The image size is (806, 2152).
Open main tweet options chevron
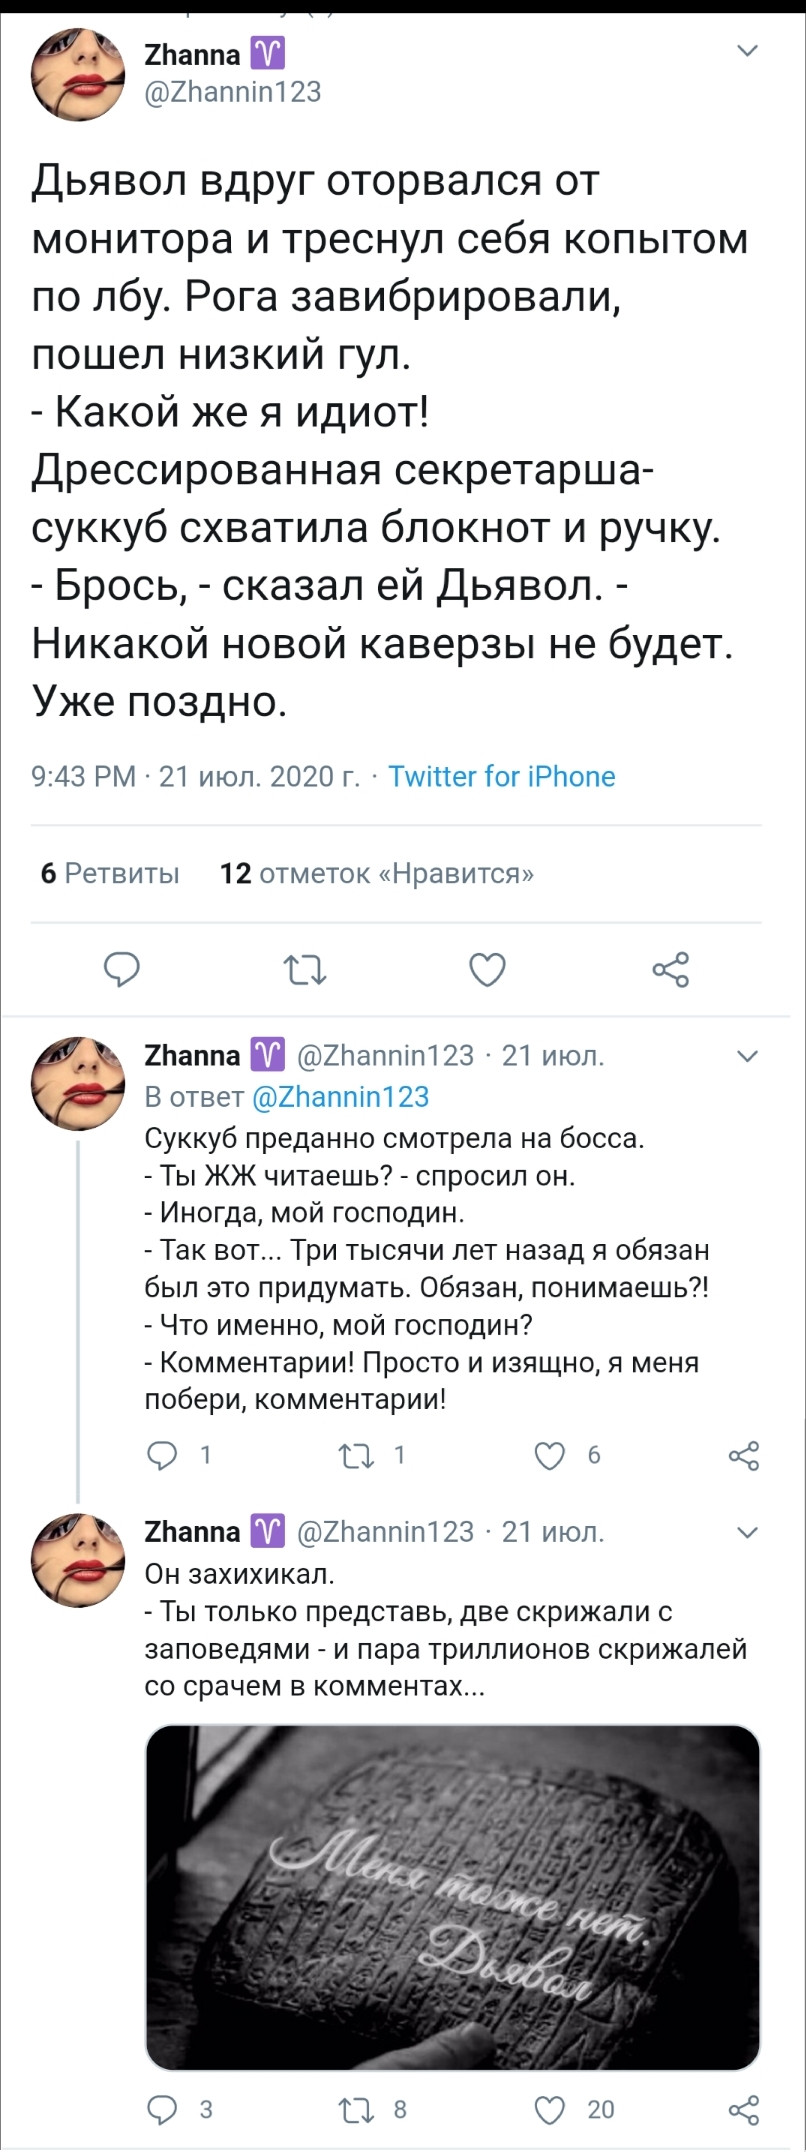click(x=747, y=51)
